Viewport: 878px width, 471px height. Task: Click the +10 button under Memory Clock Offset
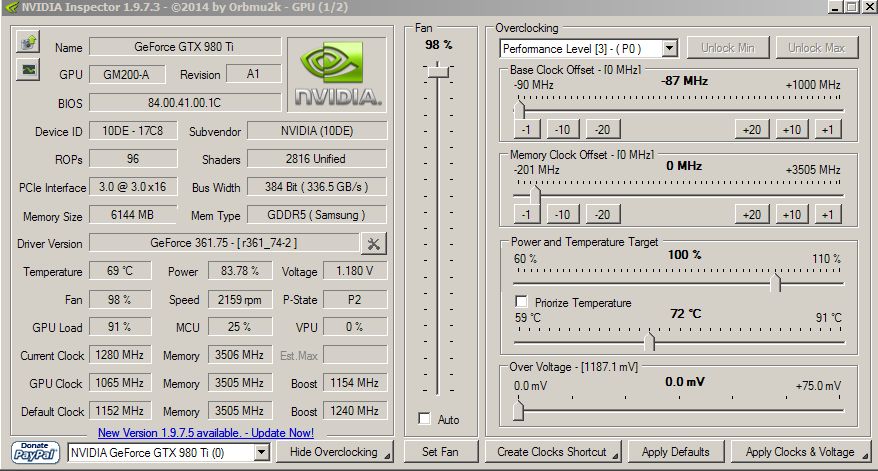point(792,214)
